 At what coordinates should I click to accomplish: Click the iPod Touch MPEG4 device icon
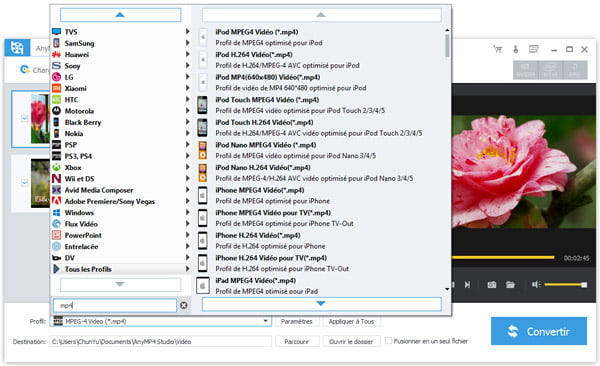202,105
